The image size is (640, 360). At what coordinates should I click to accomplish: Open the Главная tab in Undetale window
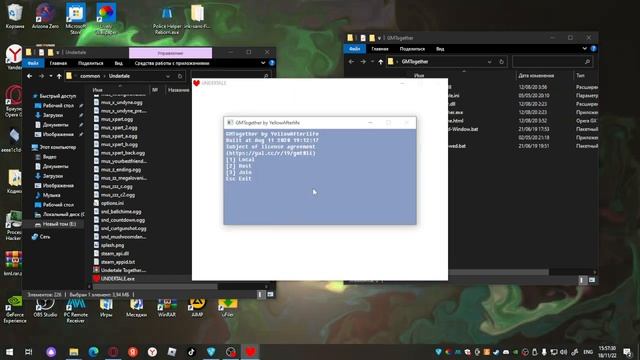pos(58,63)
